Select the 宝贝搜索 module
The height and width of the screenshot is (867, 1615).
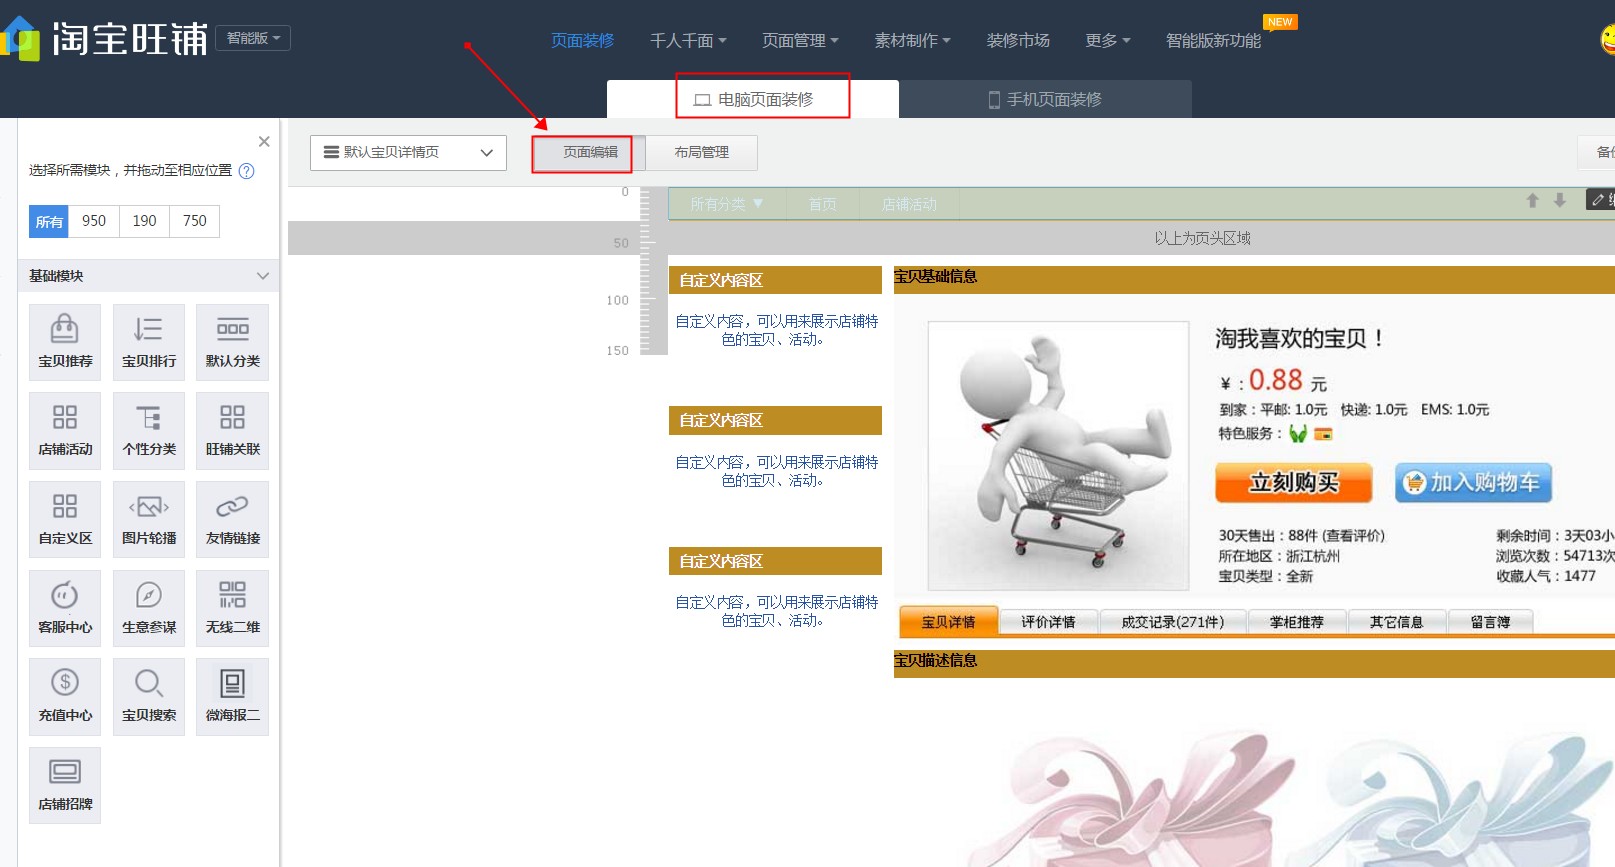149,696
